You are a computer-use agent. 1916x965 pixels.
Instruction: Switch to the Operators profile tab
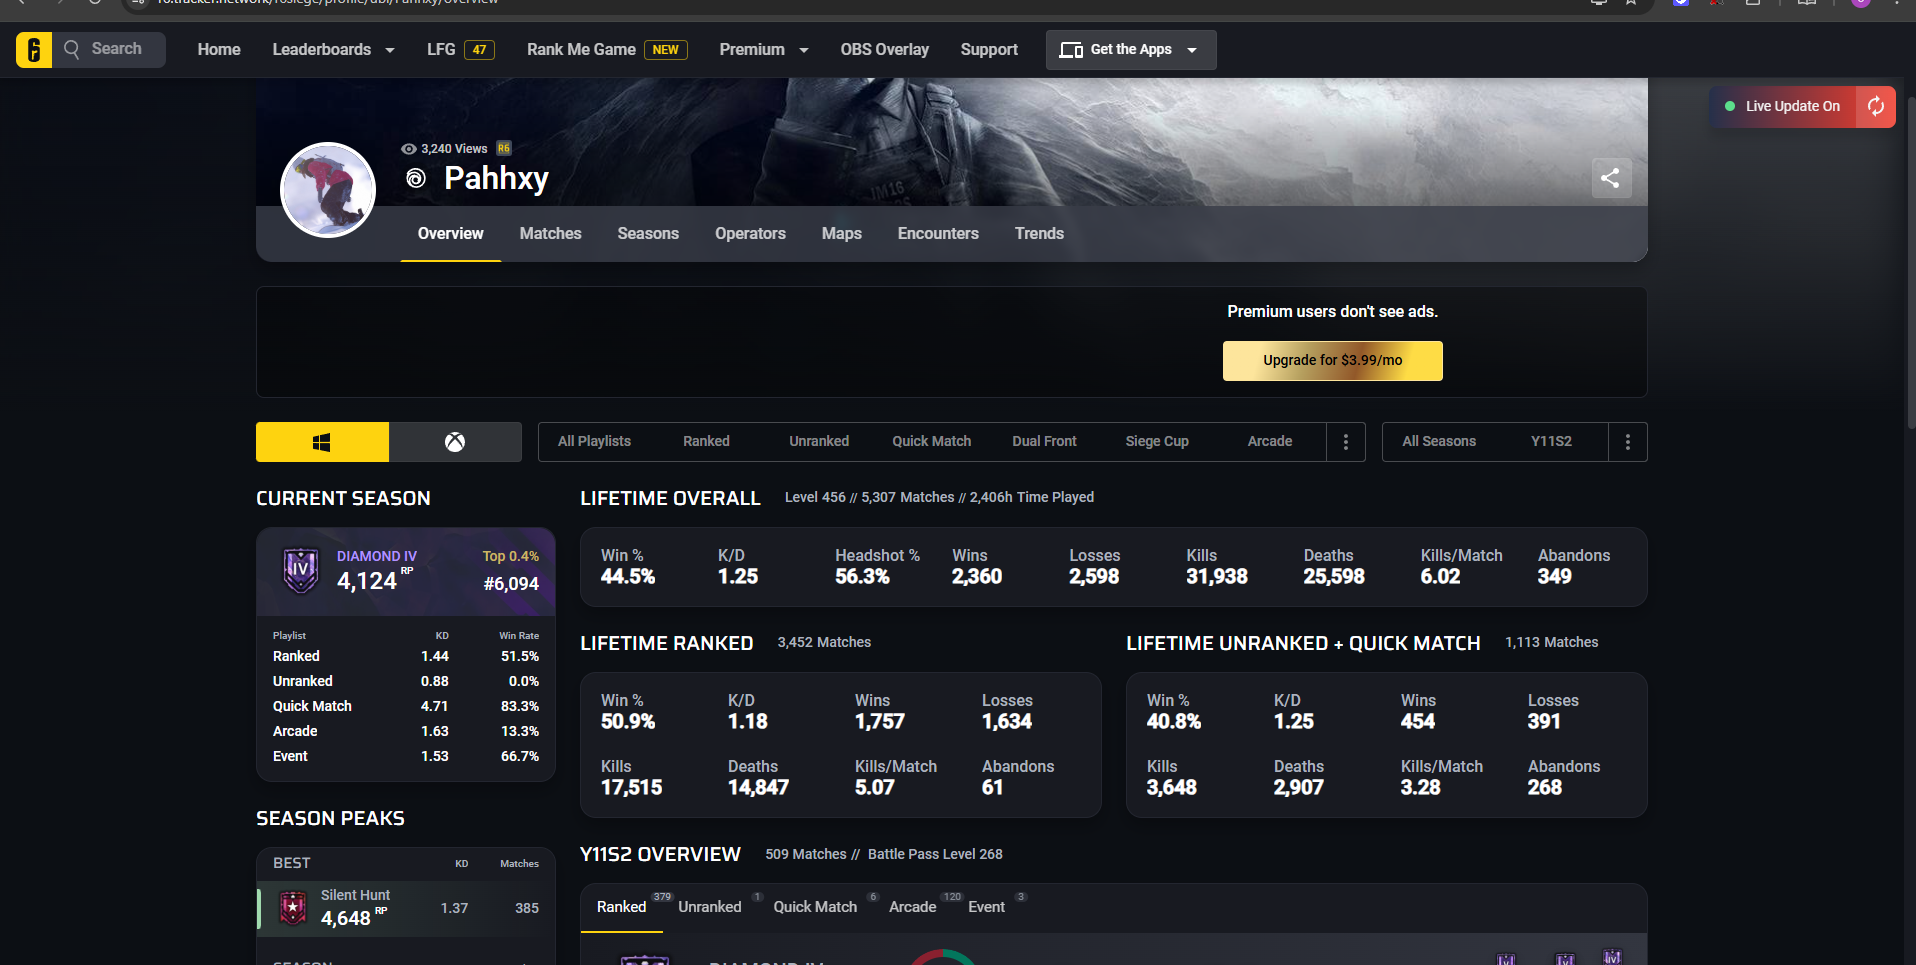[x=751, y=234]
